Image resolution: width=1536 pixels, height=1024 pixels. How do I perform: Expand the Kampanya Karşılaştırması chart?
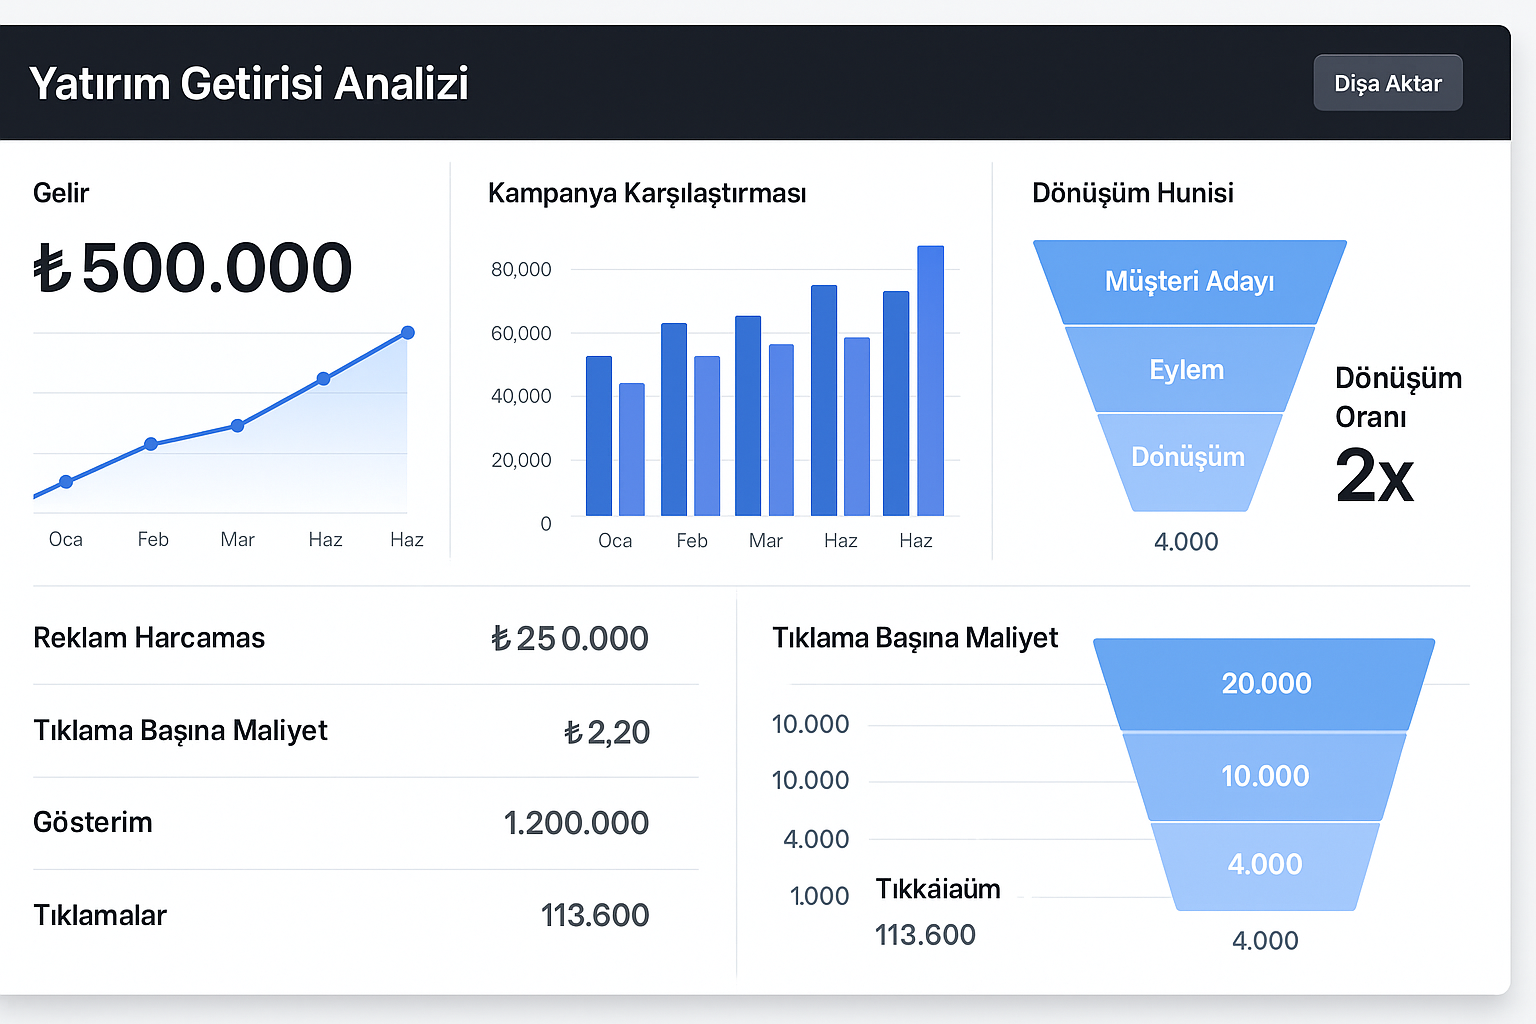coord(647,193)
